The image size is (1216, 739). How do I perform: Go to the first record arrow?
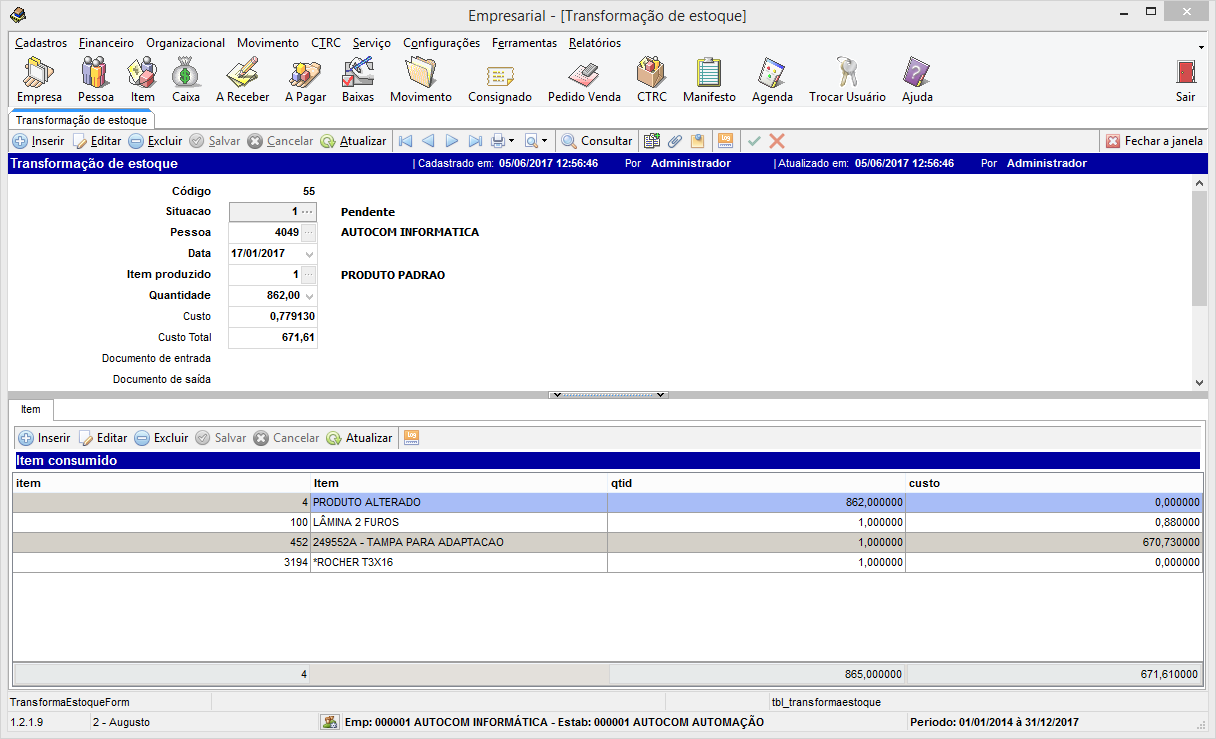[x=405, y=141]
